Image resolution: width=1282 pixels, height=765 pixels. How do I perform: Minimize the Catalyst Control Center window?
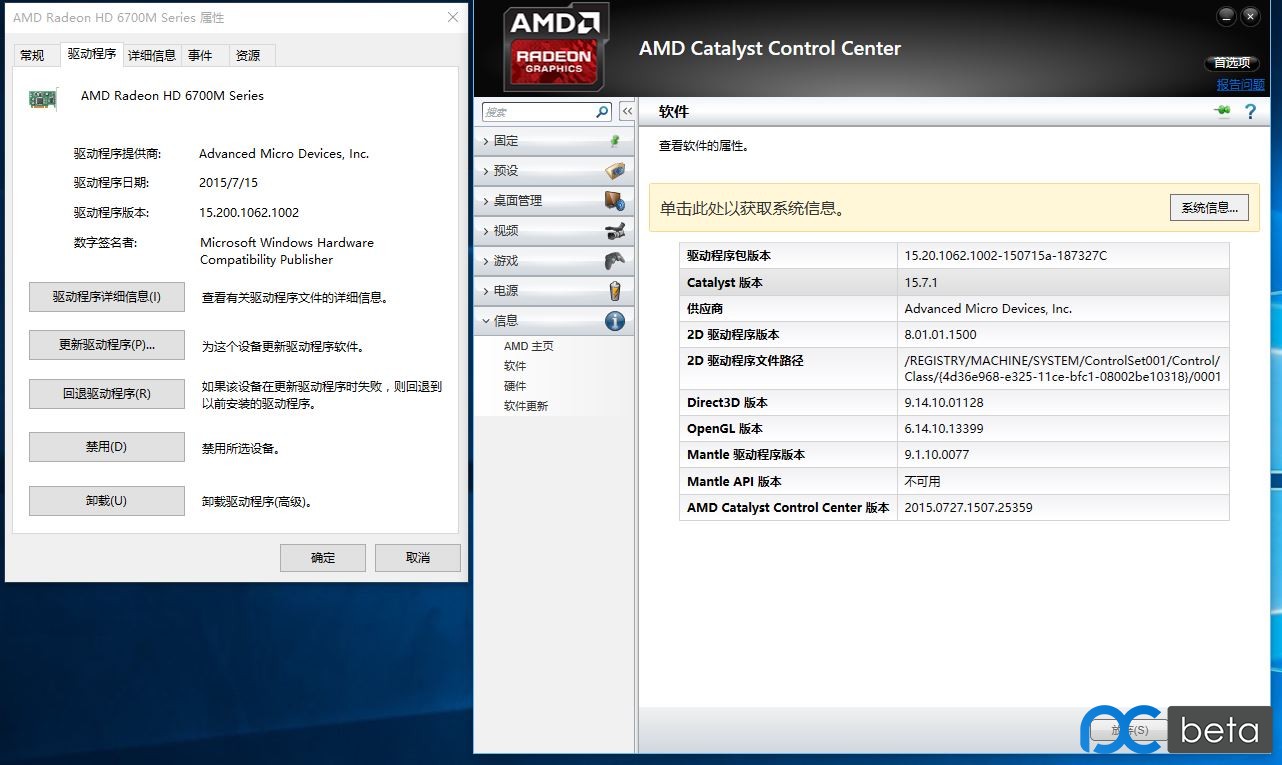1226,17
